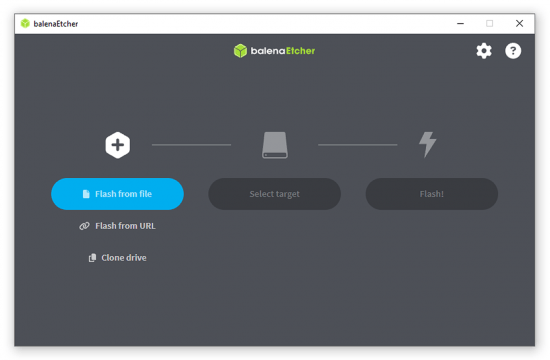Image resolution: width=550 pixels, height=360 pixels.
Task: Click the drive icon in the middle step
Action: pyautogui.click(x=275, y=145)
